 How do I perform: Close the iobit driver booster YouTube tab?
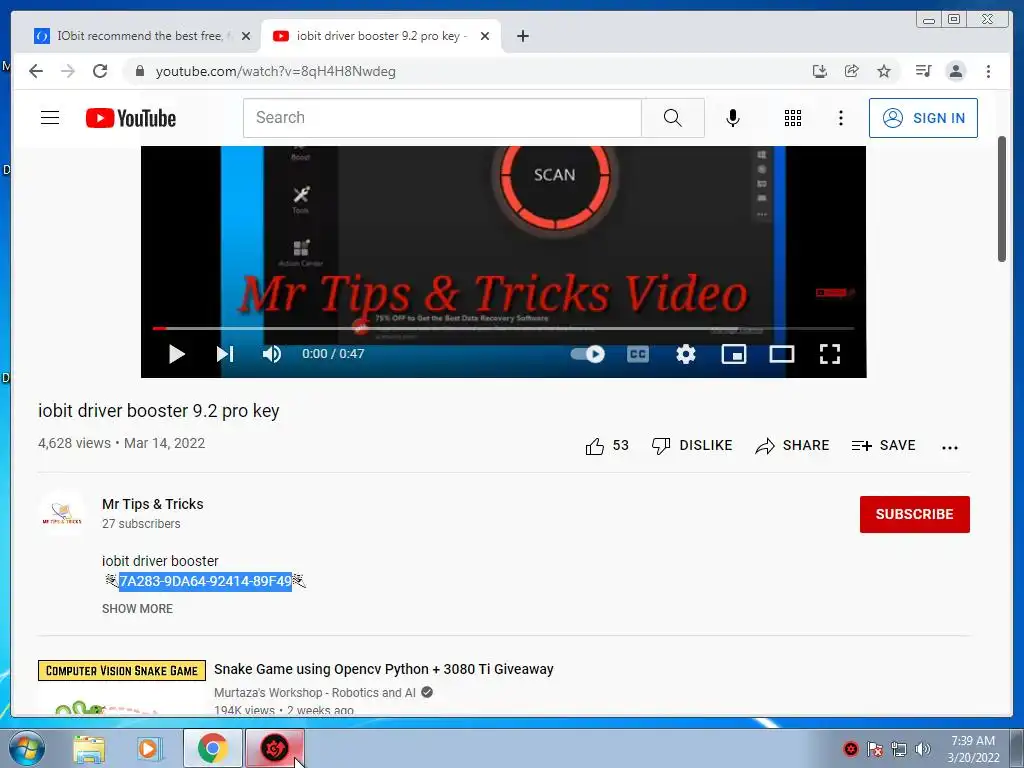485,36
